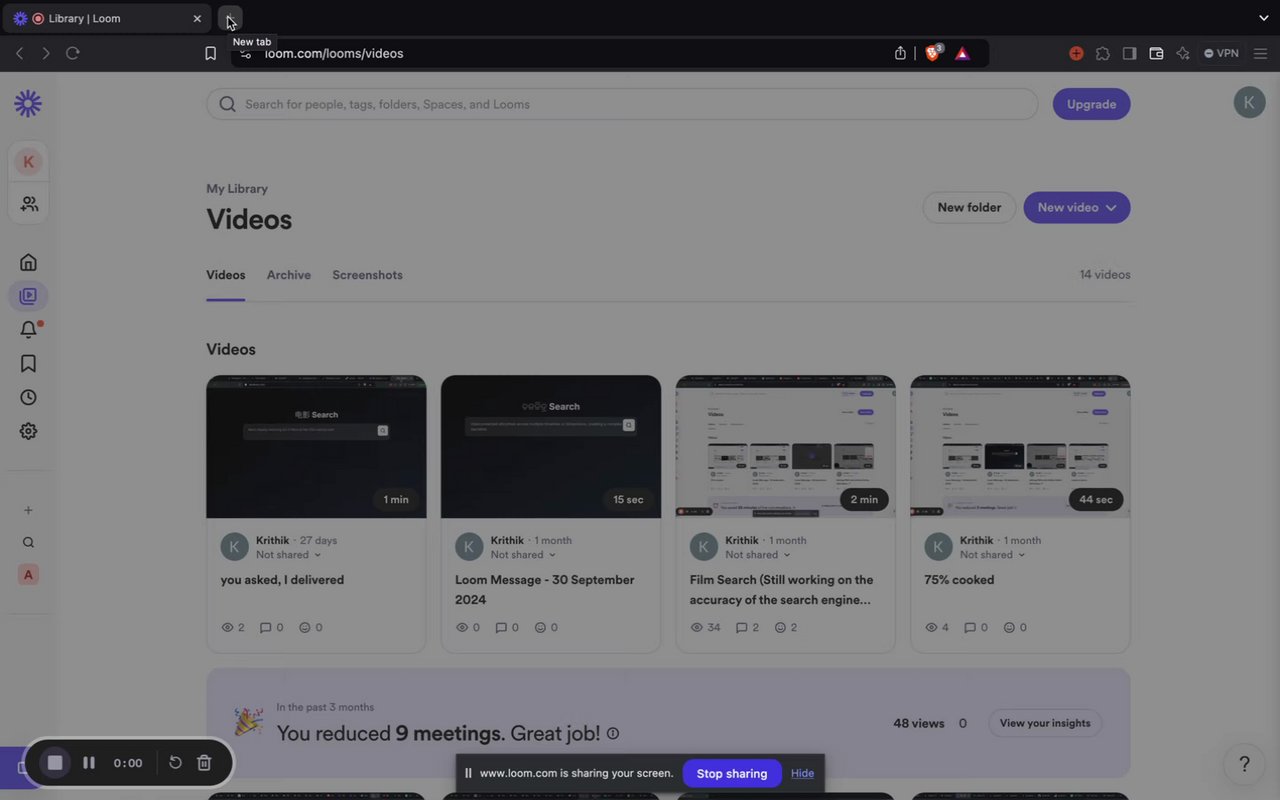This screenshot has width=1280, height=800.
Task: Open a new browser tab
Action: click(x=230, y=18)
